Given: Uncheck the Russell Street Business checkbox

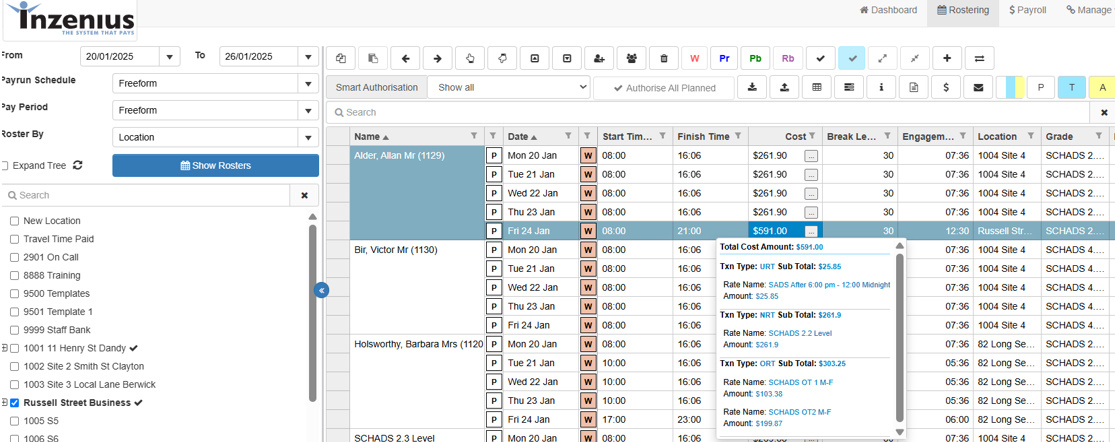Looking at the screenshot, I should click(14, 403).
